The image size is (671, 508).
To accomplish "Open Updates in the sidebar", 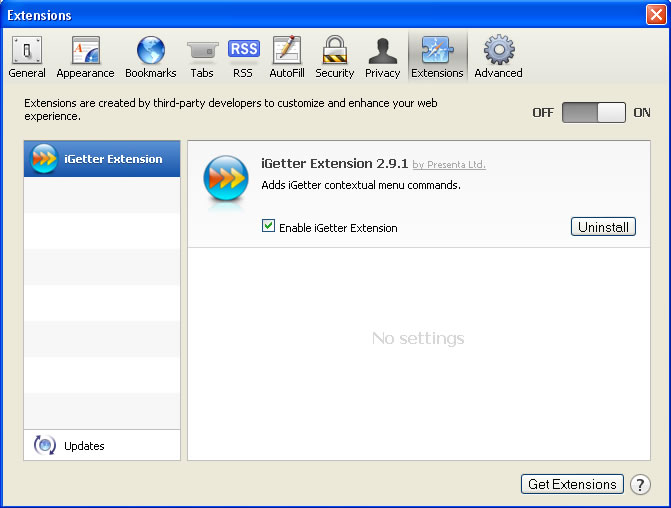I will click(102, 446).
